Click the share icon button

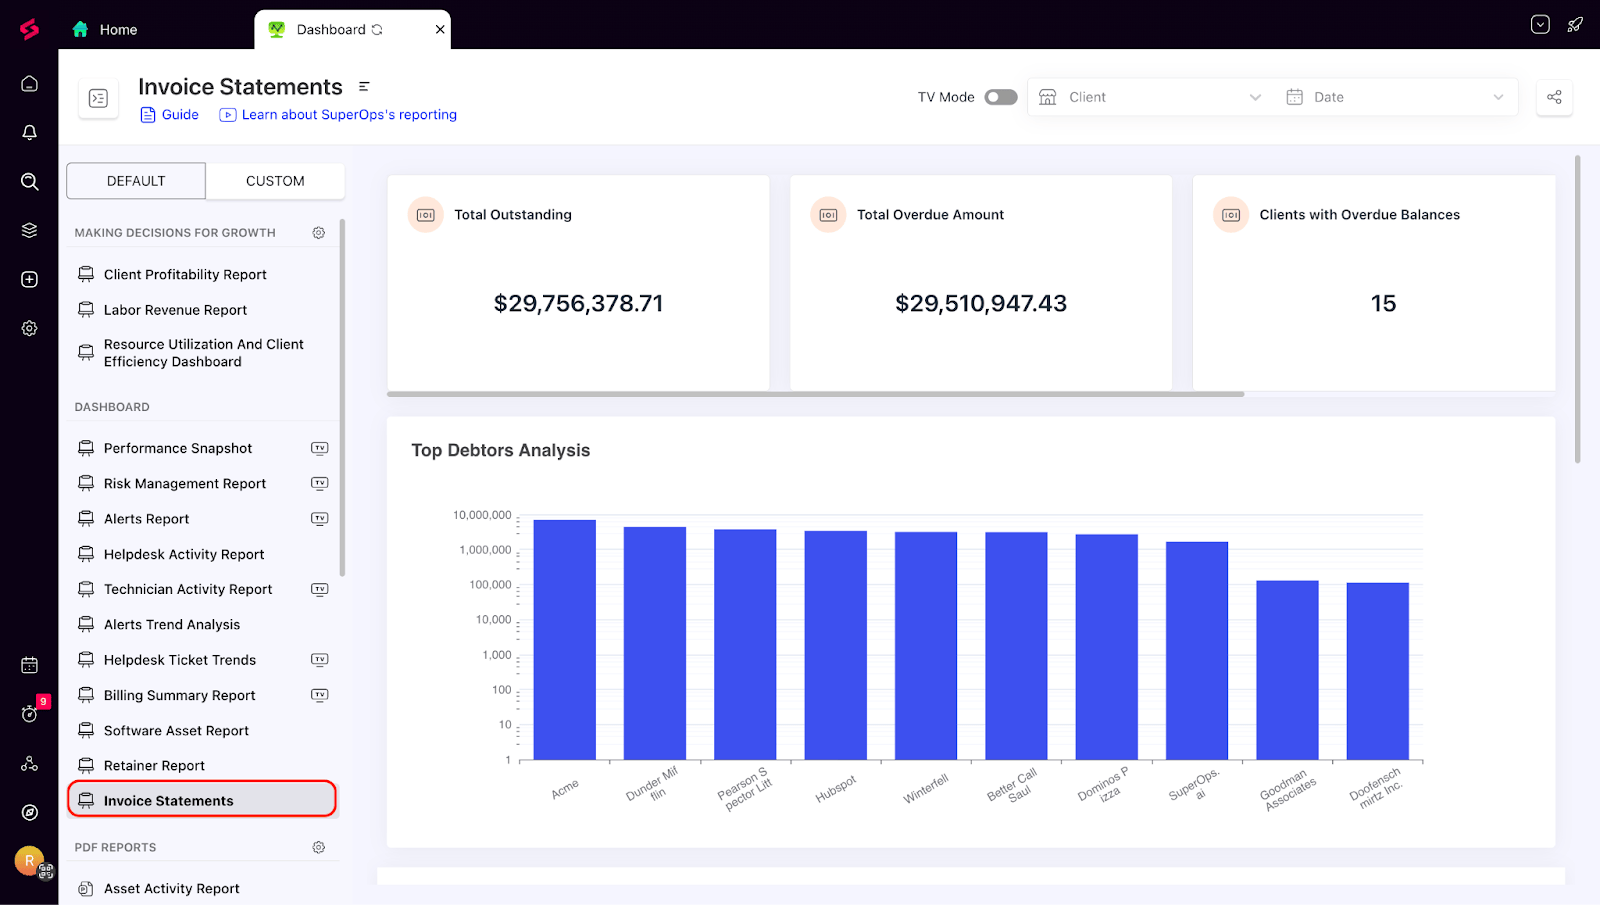[1554, 97]
